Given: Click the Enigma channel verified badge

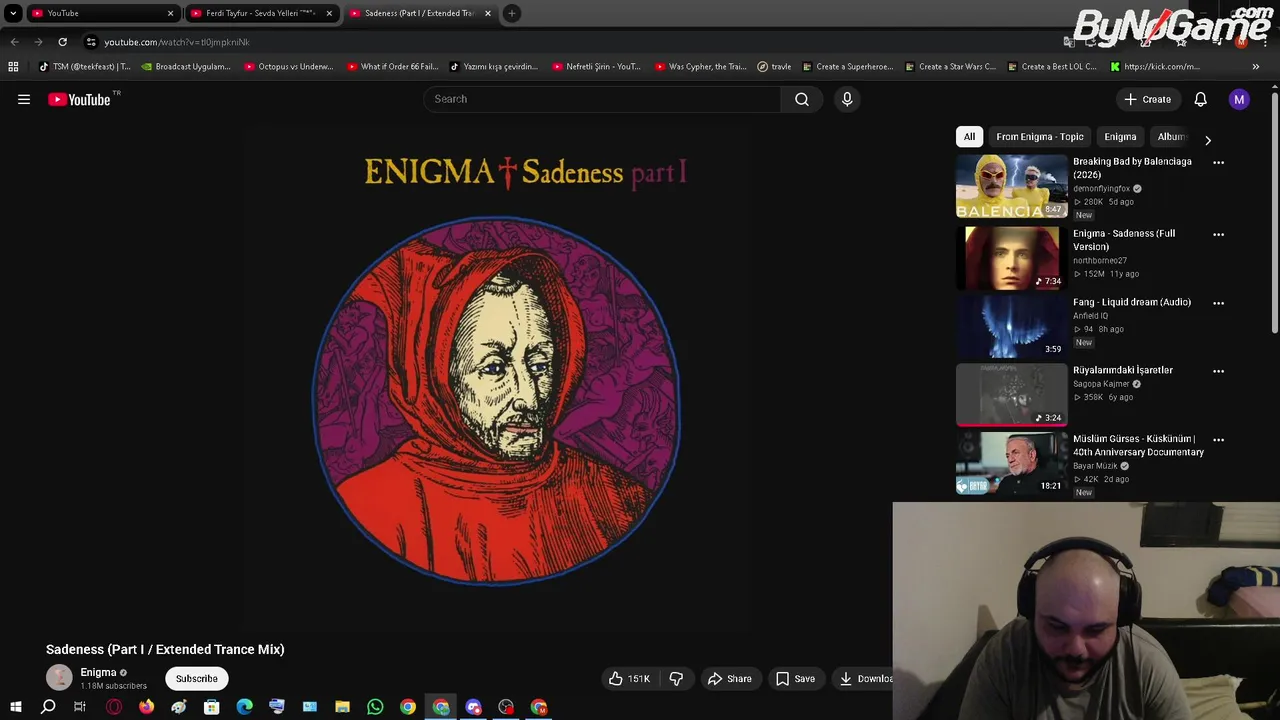Looking at the screenshot, I should [124, 673].
